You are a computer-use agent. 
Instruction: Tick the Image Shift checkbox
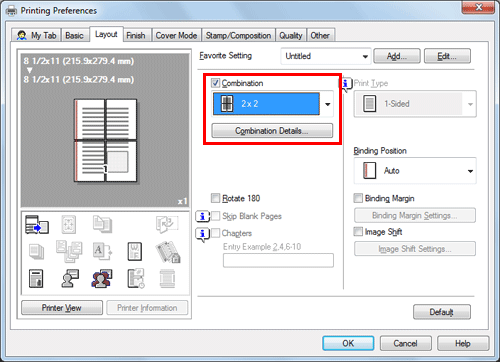click(x=358, y=231)
